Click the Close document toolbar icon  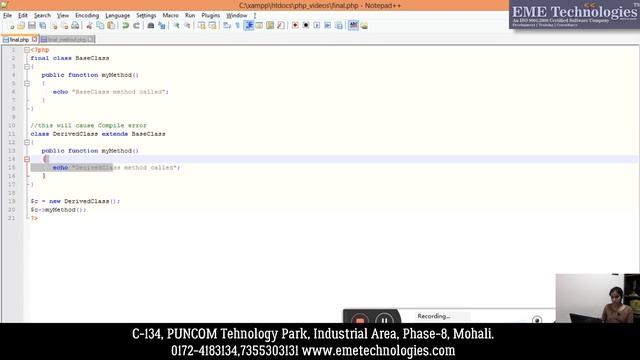[x=53, y=26]
